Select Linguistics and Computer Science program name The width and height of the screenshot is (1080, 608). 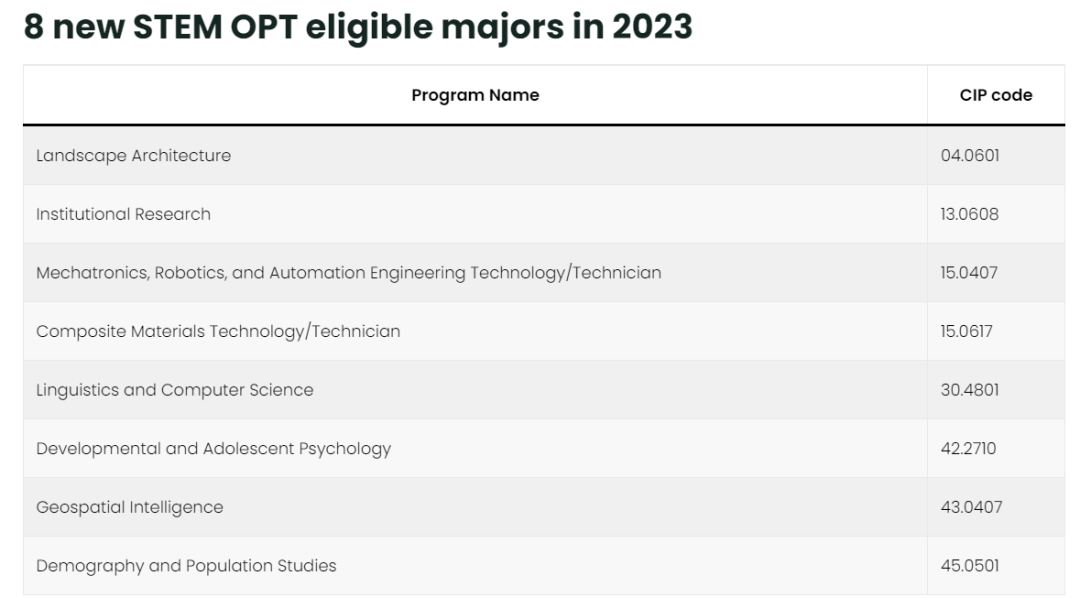[175, 390]
